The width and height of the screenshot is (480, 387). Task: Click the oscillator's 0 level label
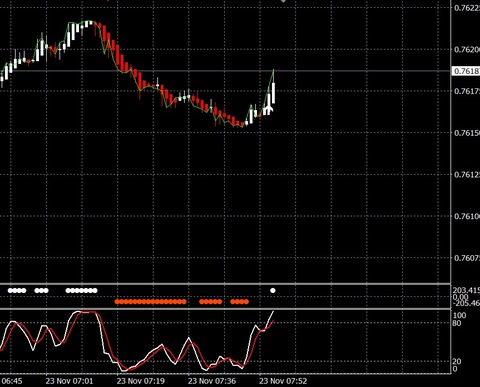(x=455, y=369)
